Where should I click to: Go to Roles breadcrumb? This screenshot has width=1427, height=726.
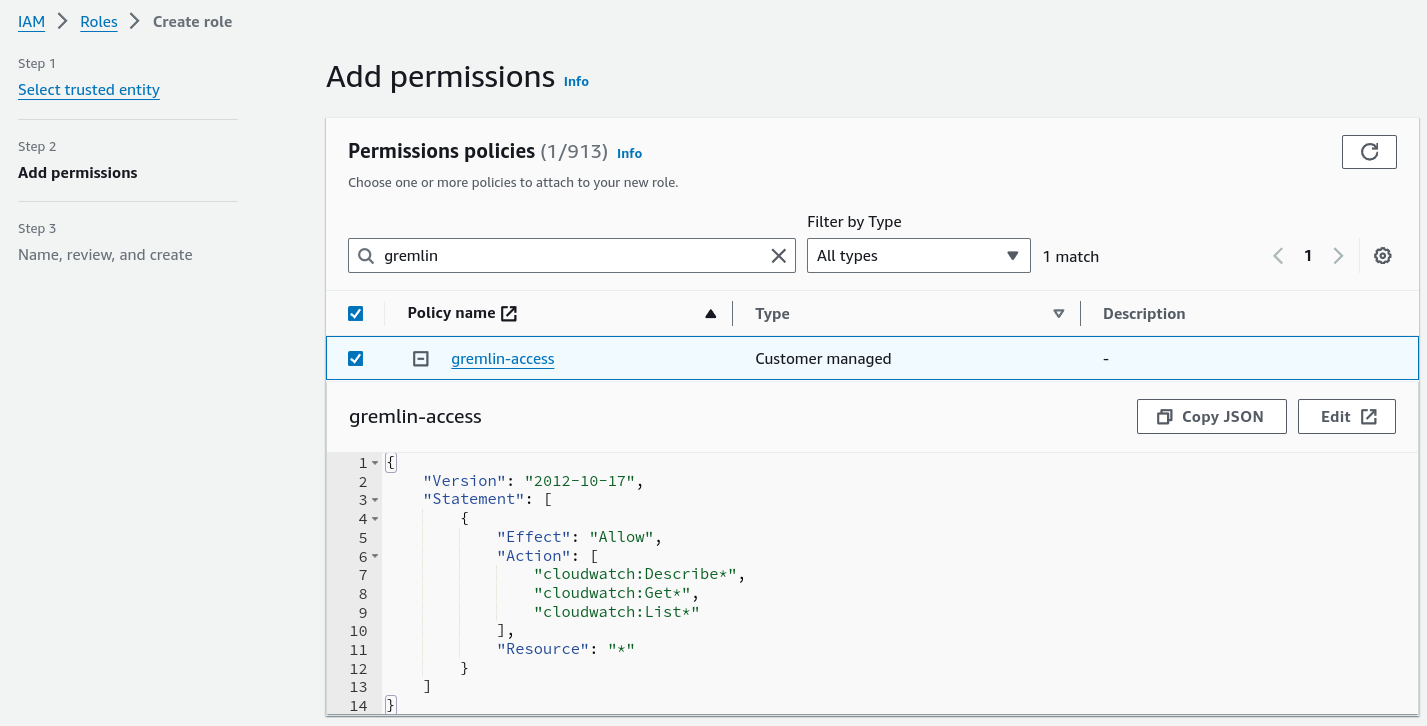(99, 21)
